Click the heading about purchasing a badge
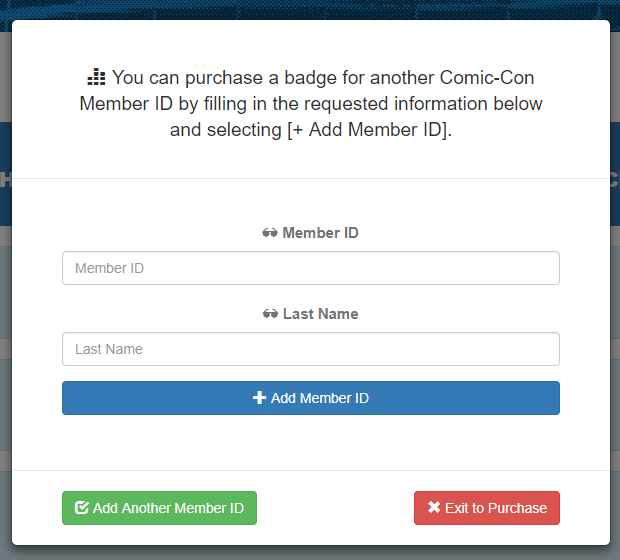 [311, 104]
